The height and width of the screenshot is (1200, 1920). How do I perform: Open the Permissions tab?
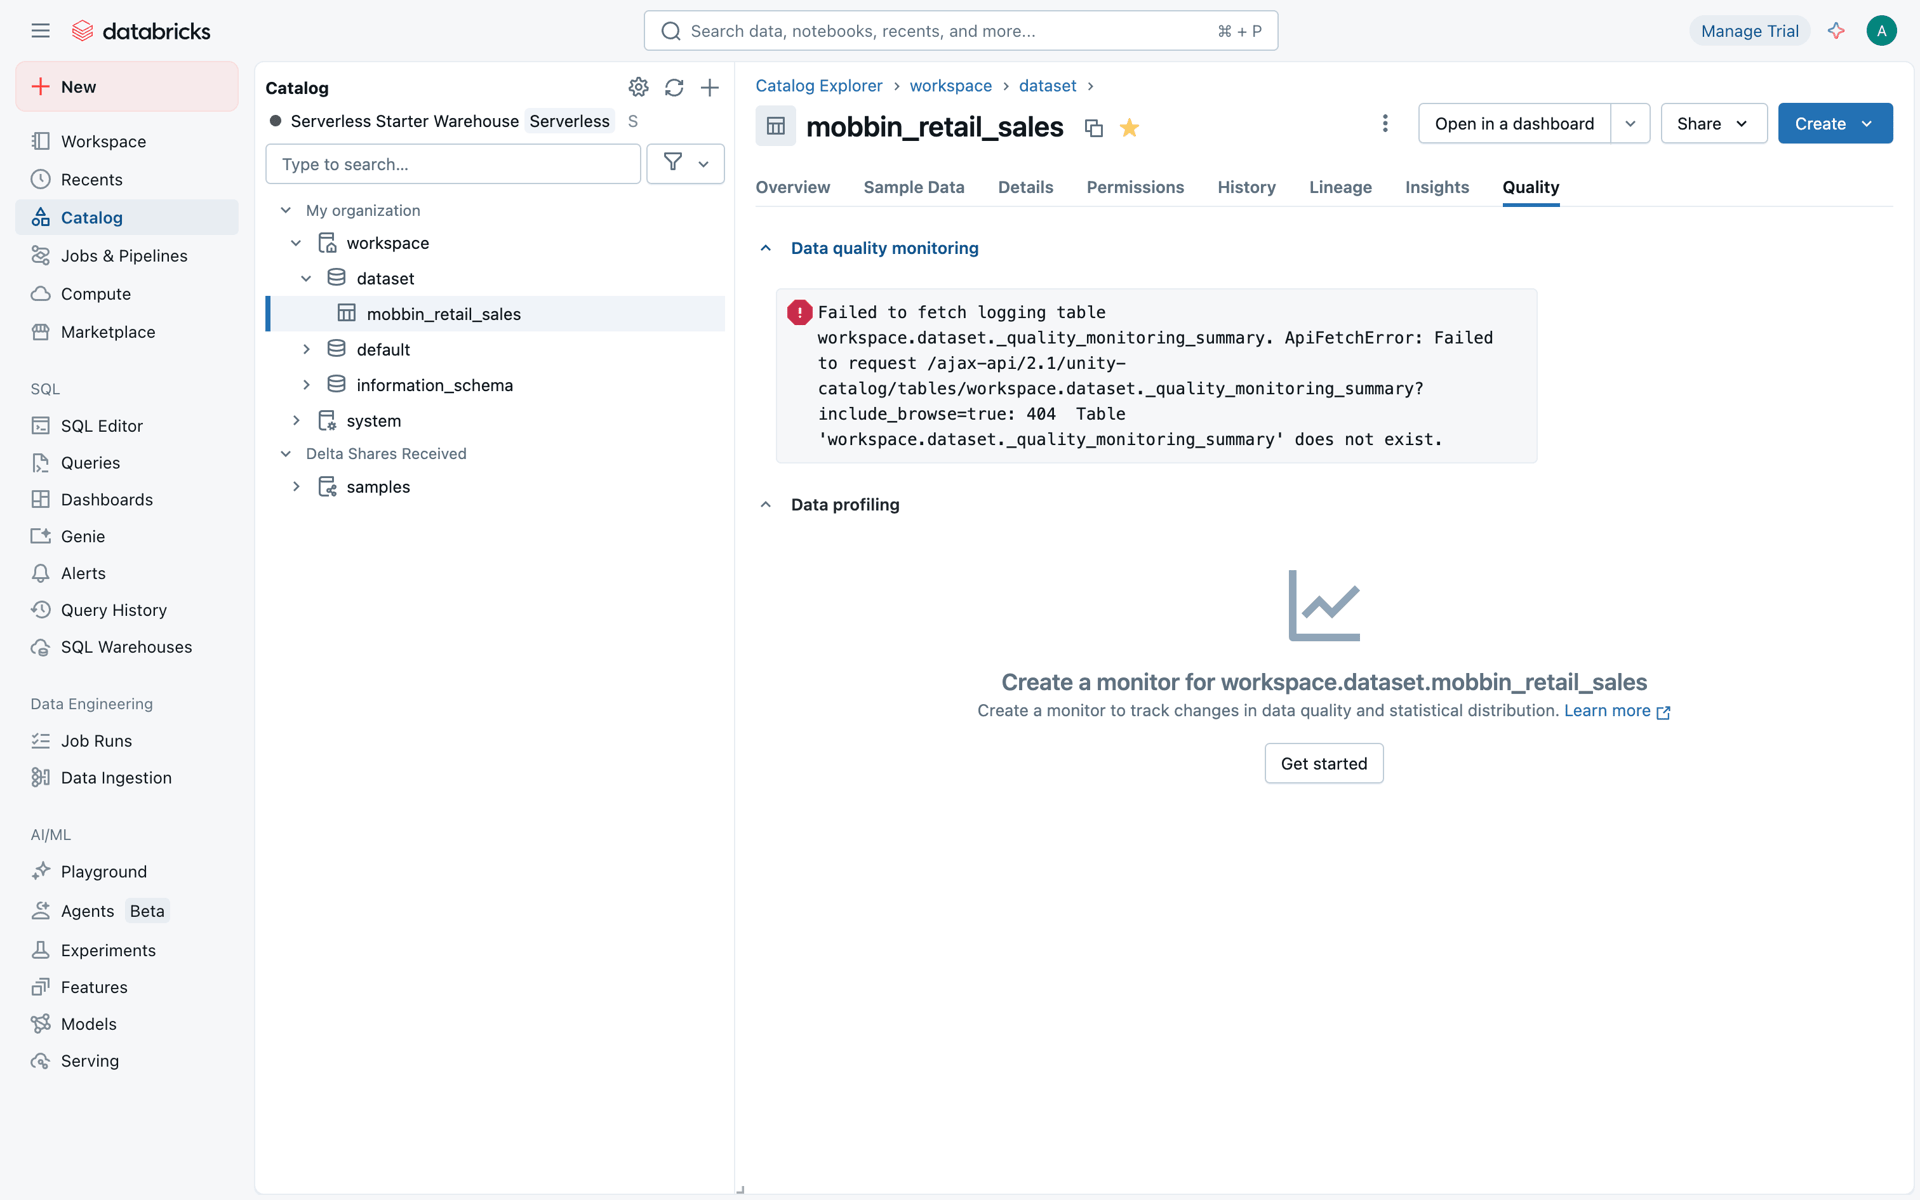1135,187
